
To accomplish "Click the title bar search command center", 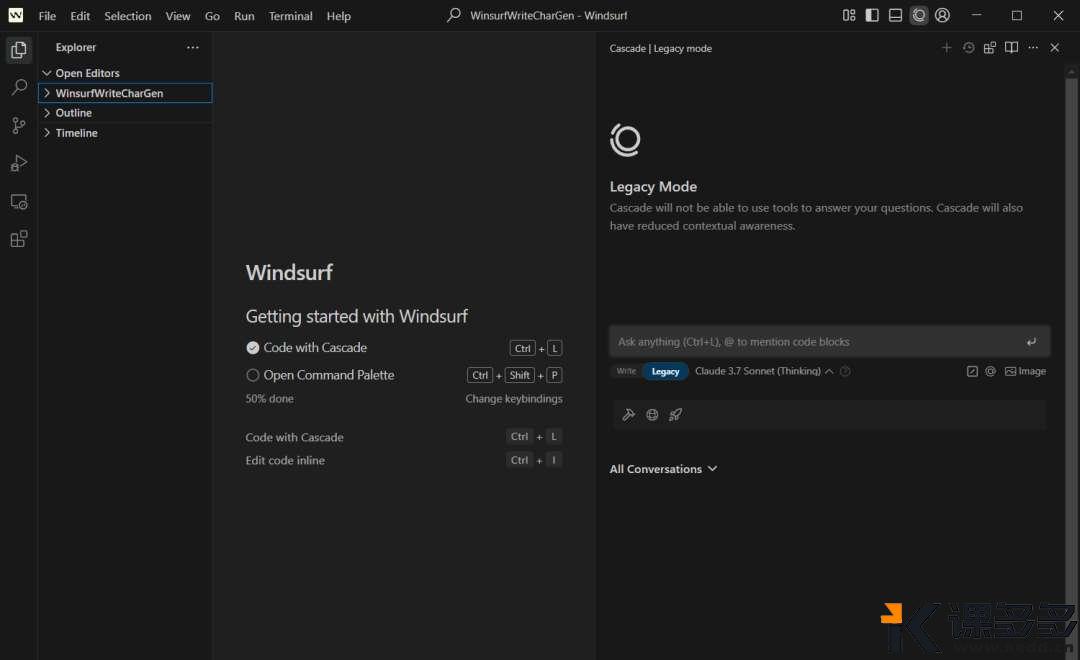I will [x=537, y=15].
